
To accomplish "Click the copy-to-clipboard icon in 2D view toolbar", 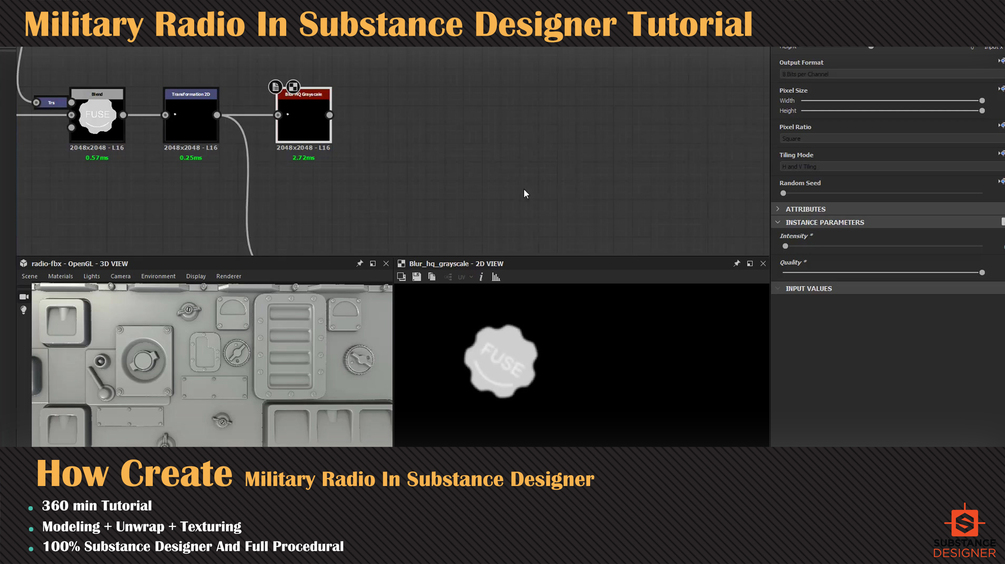I will tap(401, 277).
